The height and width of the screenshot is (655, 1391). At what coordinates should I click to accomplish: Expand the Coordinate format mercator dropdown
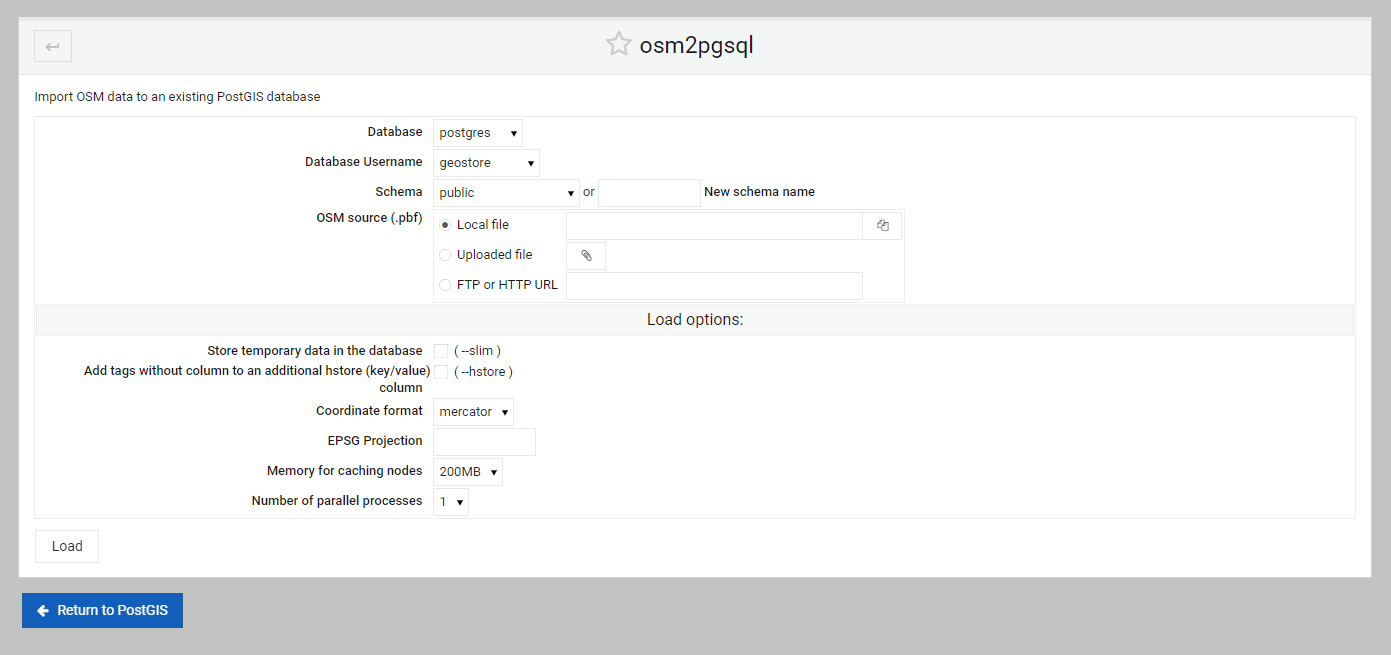[473, 412]
